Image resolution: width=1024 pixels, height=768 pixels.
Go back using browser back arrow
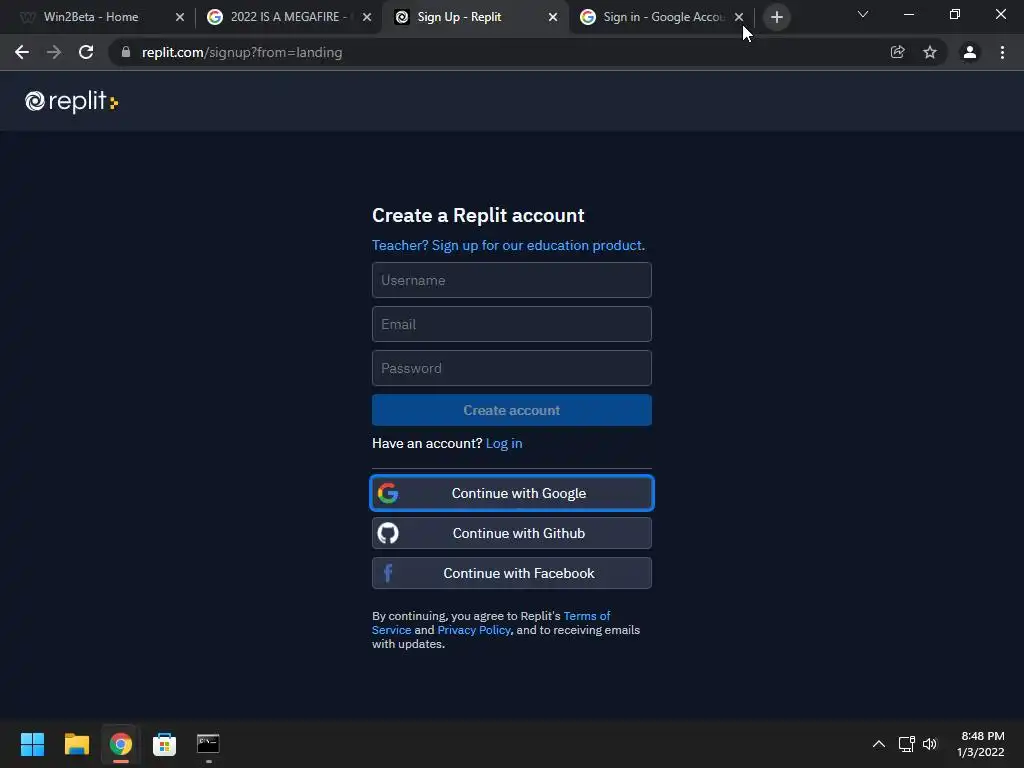[x=22, y=52]
